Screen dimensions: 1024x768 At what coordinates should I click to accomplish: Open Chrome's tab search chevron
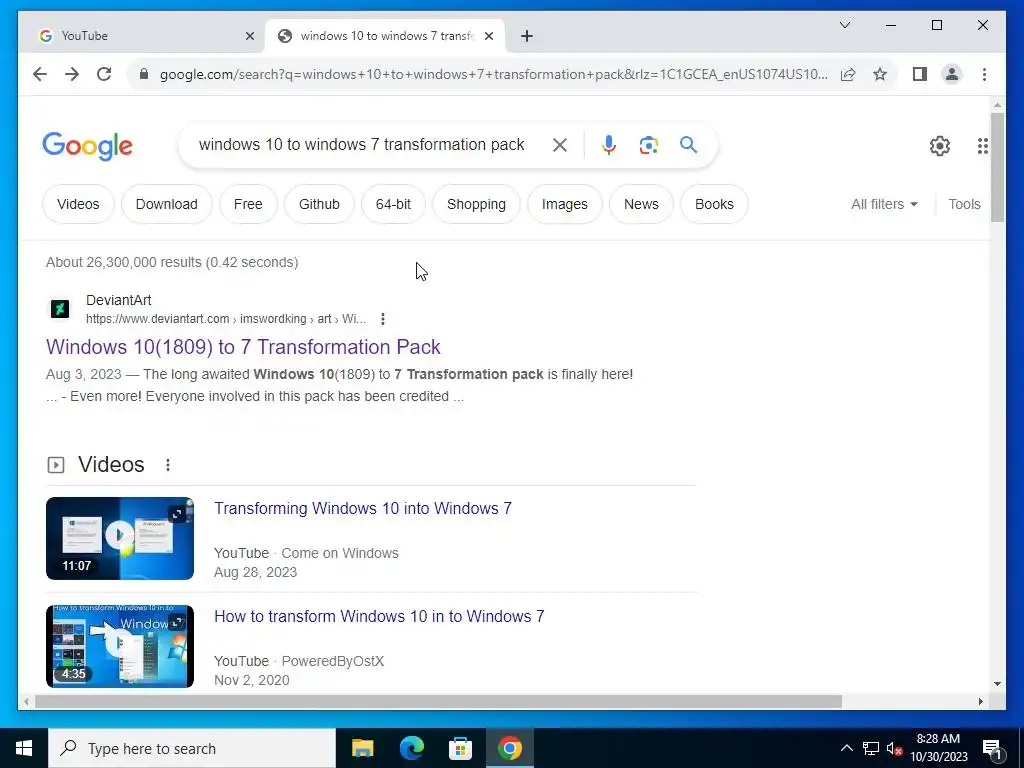(x=844, y=25)
